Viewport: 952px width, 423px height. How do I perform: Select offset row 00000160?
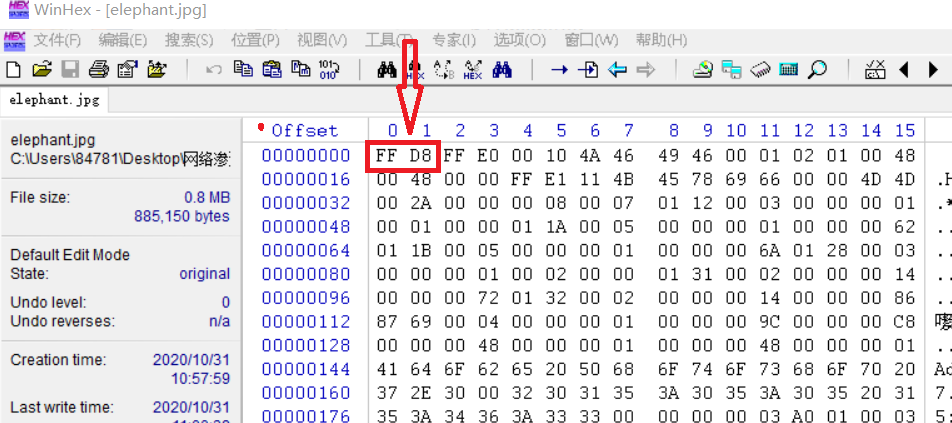pyautogui.click(x=305, y=393)
